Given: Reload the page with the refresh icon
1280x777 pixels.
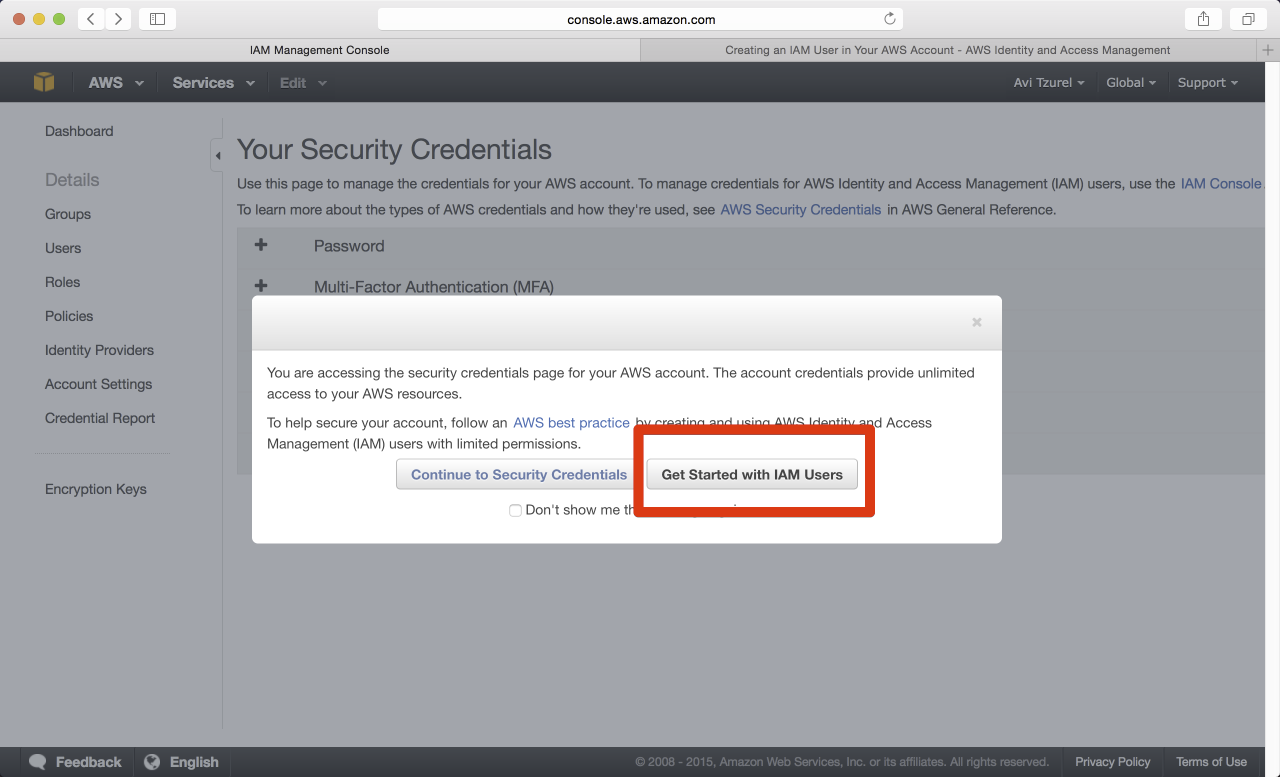Looking at the screenshot, I should (x=889, y=19).
